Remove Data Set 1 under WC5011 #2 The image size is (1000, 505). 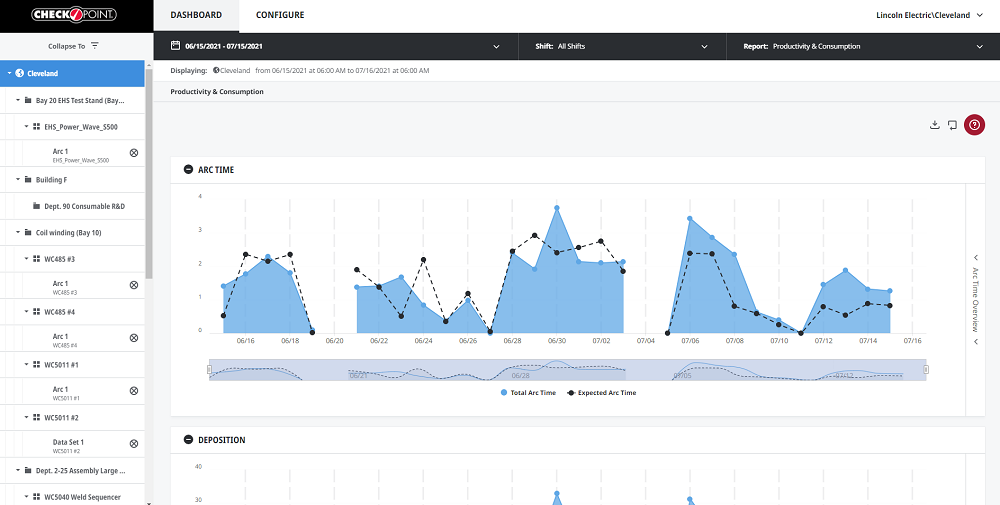pos(134,444)
